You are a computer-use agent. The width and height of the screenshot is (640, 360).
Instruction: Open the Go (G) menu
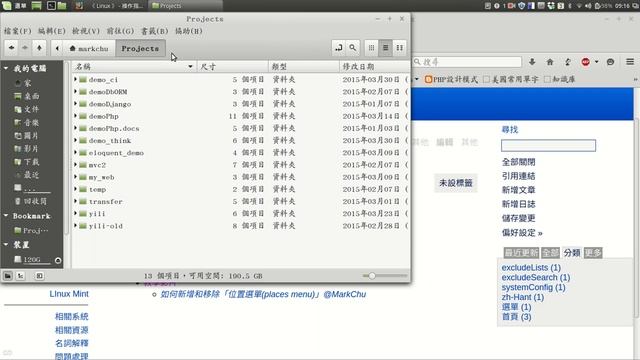tap(120, 31)
